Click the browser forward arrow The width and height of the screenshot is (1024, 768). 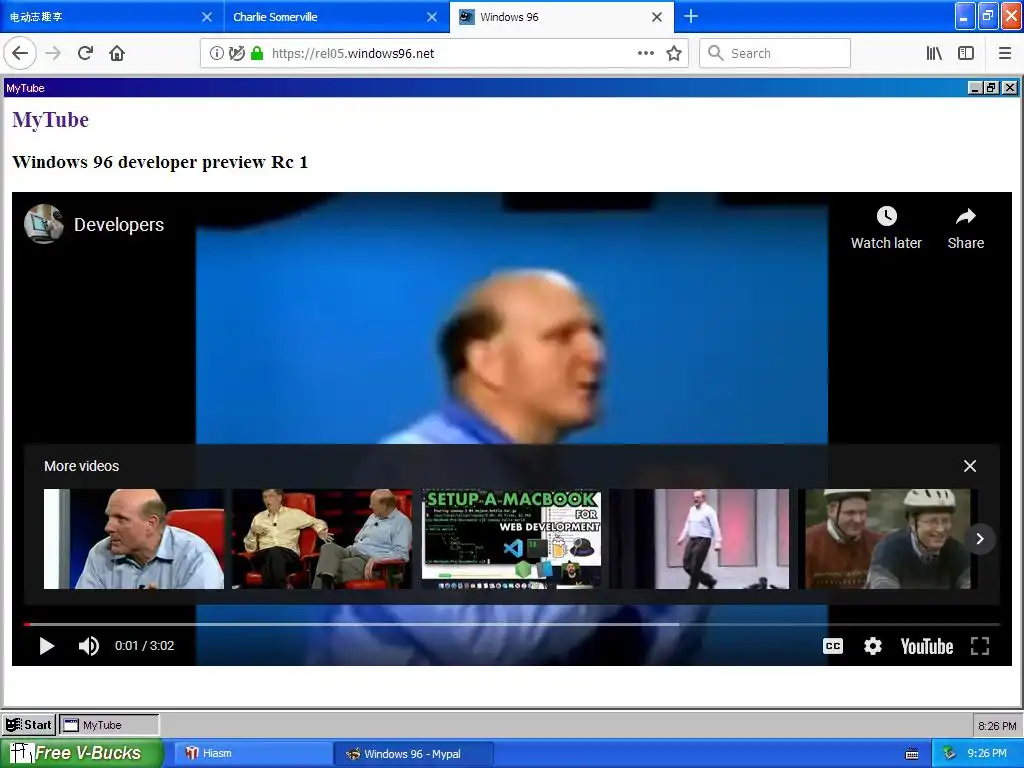coord(53,54)
